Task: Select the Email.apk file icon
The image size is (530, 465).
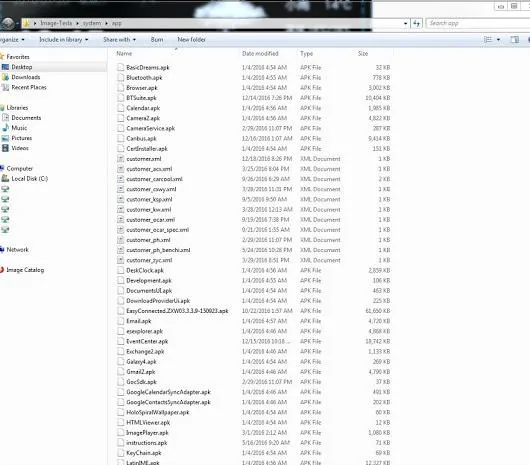Action: (x=120, y=321)
